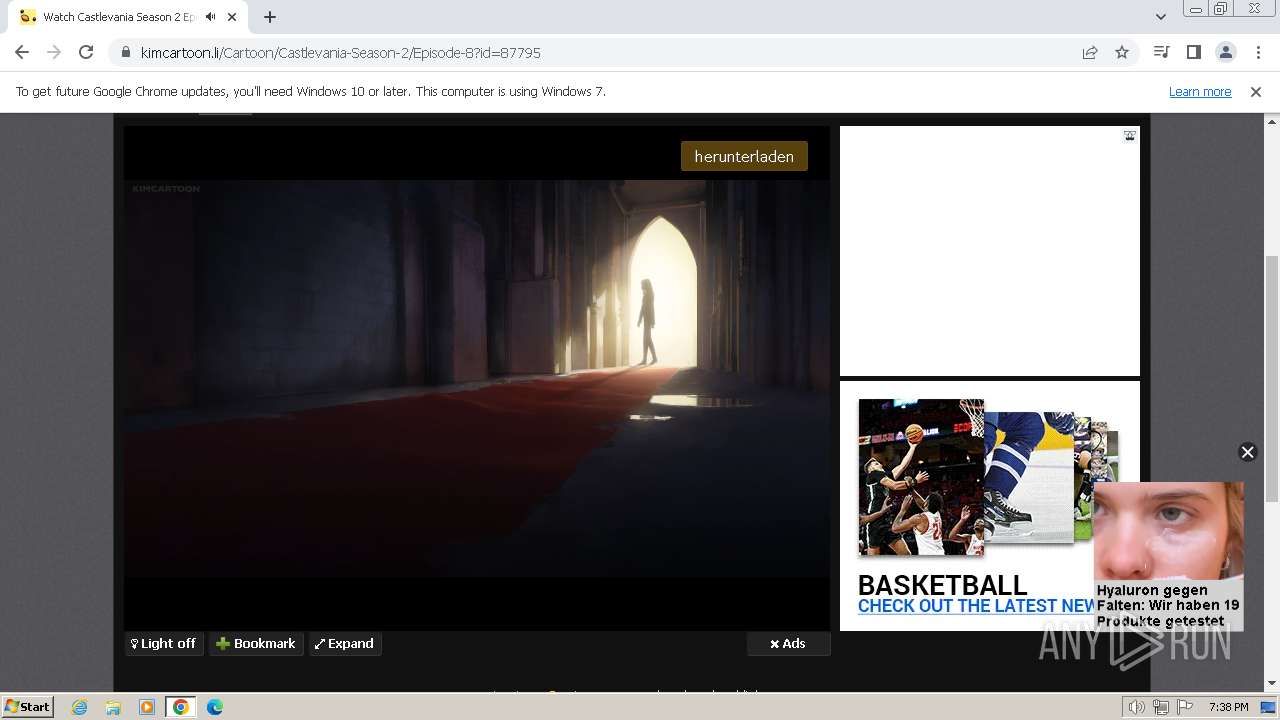
Task: Click the 7:38 PM taskbar clock
Action: point(1228,707)
